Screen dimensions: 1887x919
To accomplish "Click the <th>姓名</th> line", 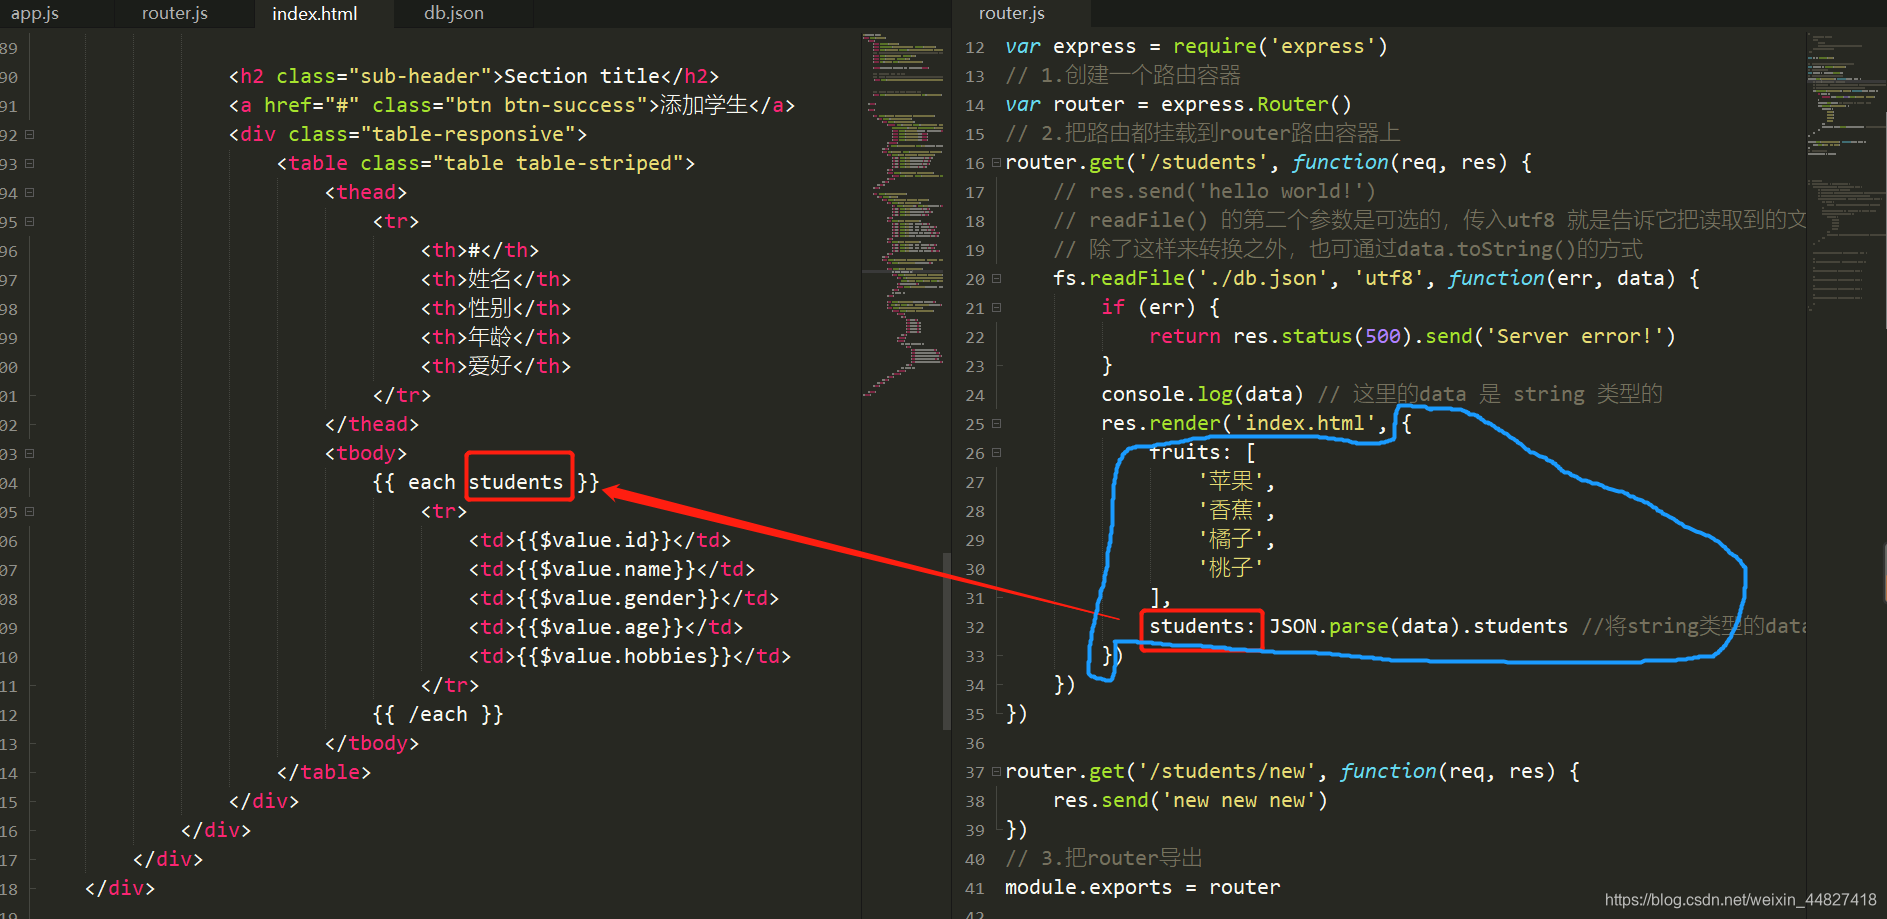I will tap(496, 279).
